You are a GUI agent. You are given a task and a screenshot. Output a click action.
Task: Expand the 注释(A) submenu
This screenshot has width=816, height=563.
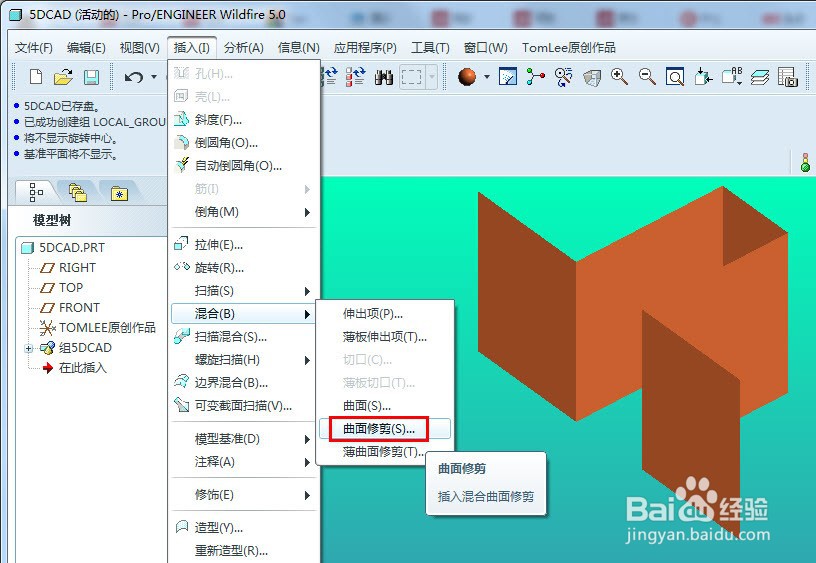pyautogui.click(x=244, y=462)
